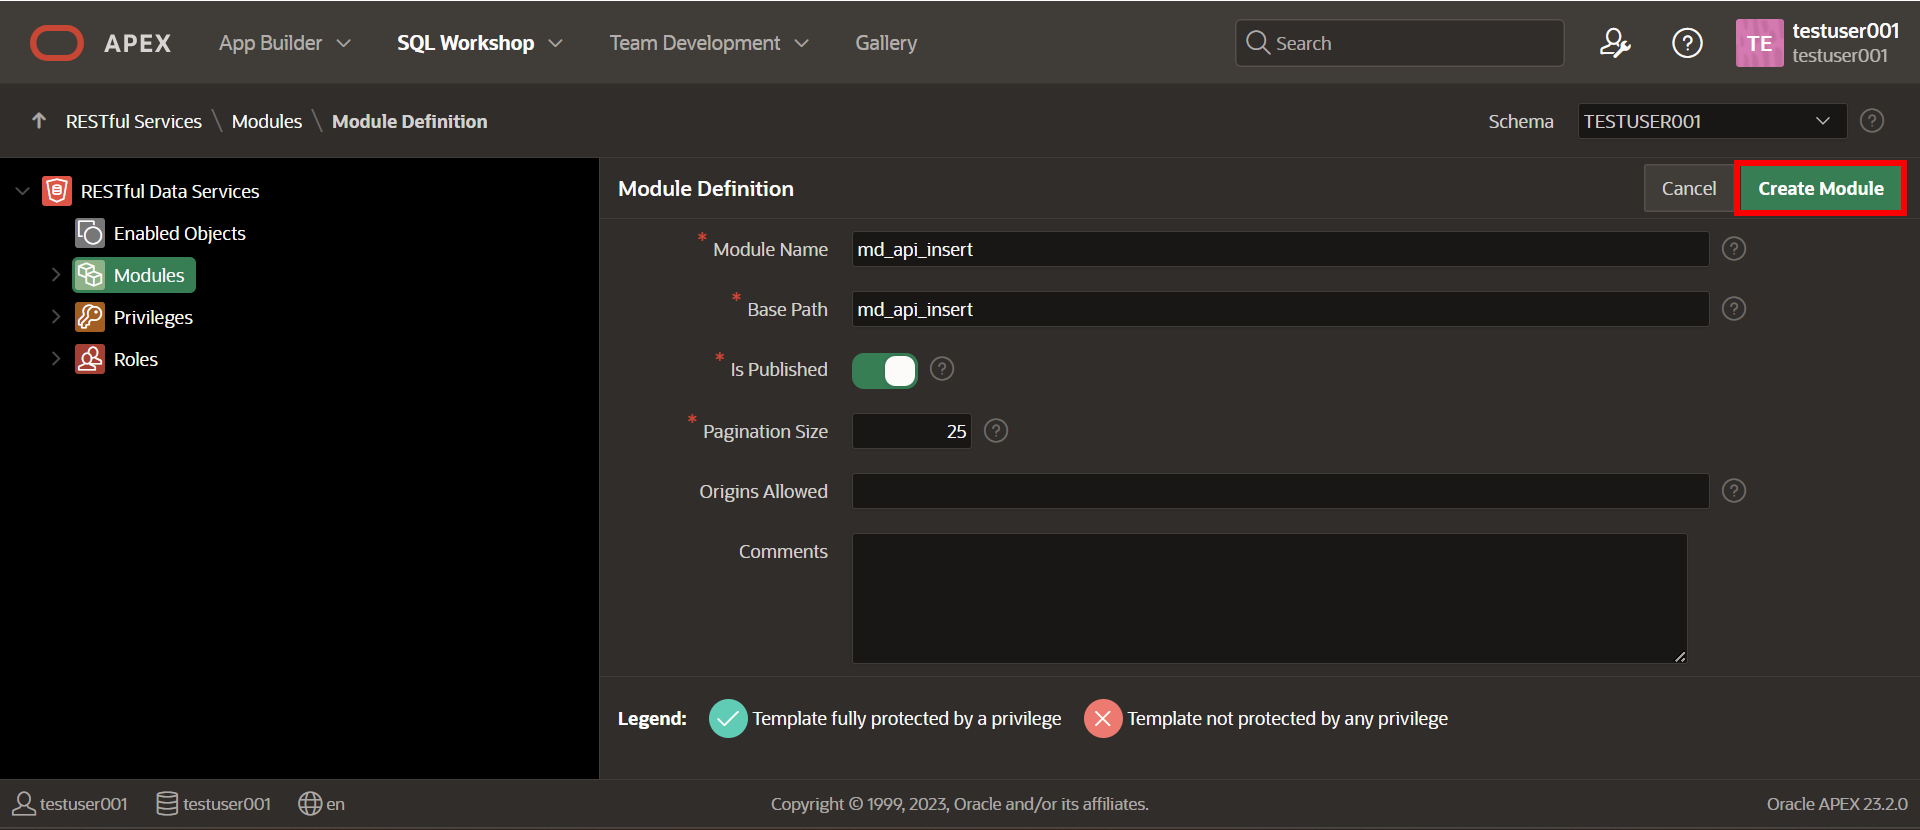Click the TE user avatar
Viewport: 1920px width, 830px height.
coord(1759,43)
